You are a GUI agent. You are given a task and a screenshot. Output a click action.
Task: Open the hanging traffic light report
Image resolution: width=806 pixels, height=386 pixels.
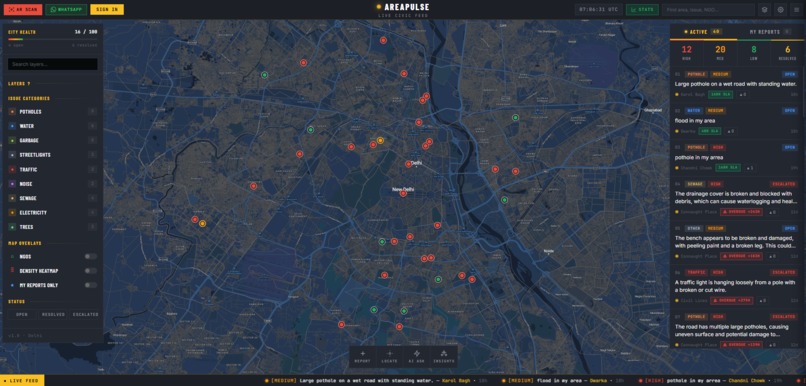[736, 286]
